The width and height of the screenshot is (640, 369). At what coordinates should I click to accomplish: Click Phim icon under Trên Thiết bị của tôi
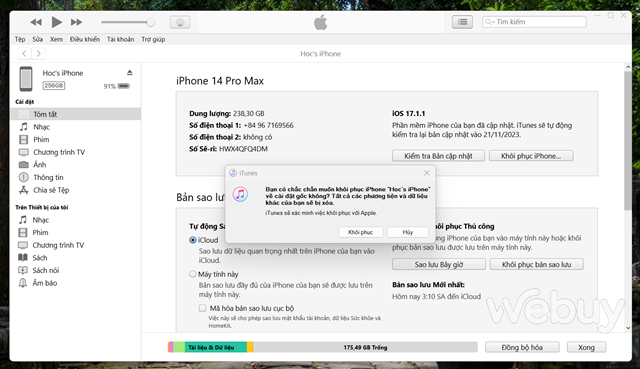pos(23,232)
